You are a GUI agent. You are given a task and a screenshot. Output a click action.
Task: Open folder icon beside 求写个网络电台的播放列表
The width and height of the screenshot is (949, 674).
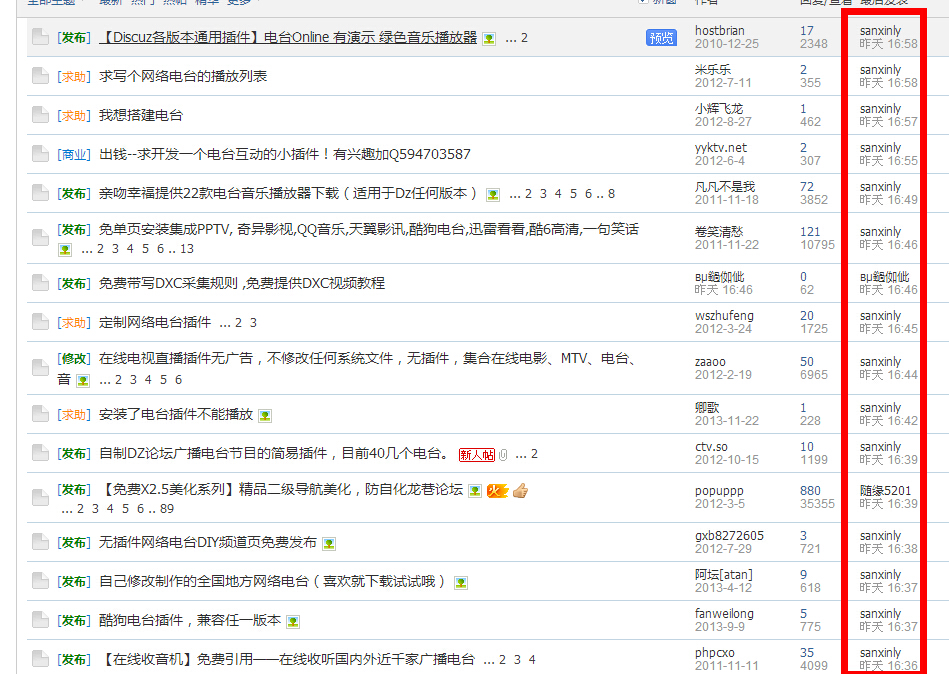tap(40, 76)
